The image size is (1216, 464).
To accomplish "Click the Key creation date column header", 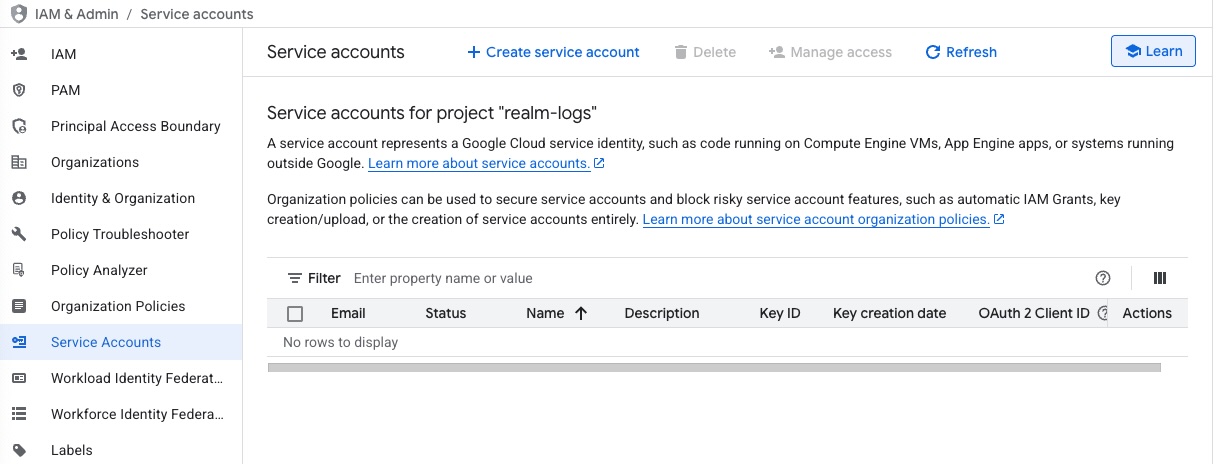I will tap(889, 313).
